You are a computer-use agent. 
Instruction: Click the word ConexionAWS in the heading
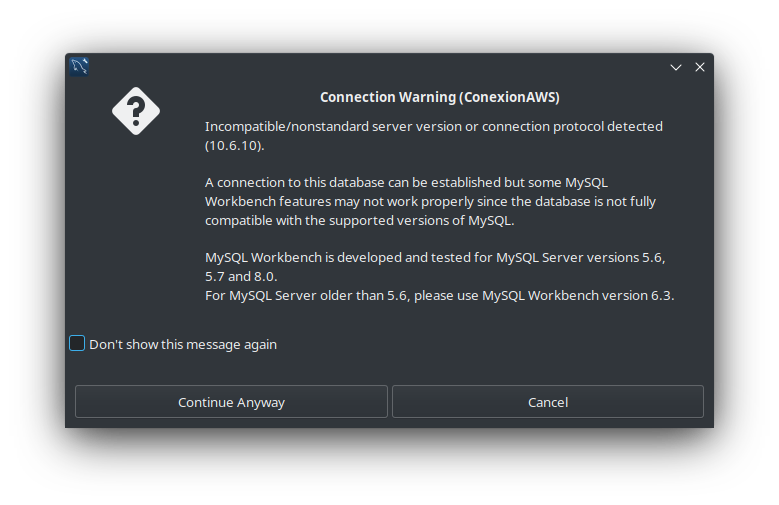(509, 97)
